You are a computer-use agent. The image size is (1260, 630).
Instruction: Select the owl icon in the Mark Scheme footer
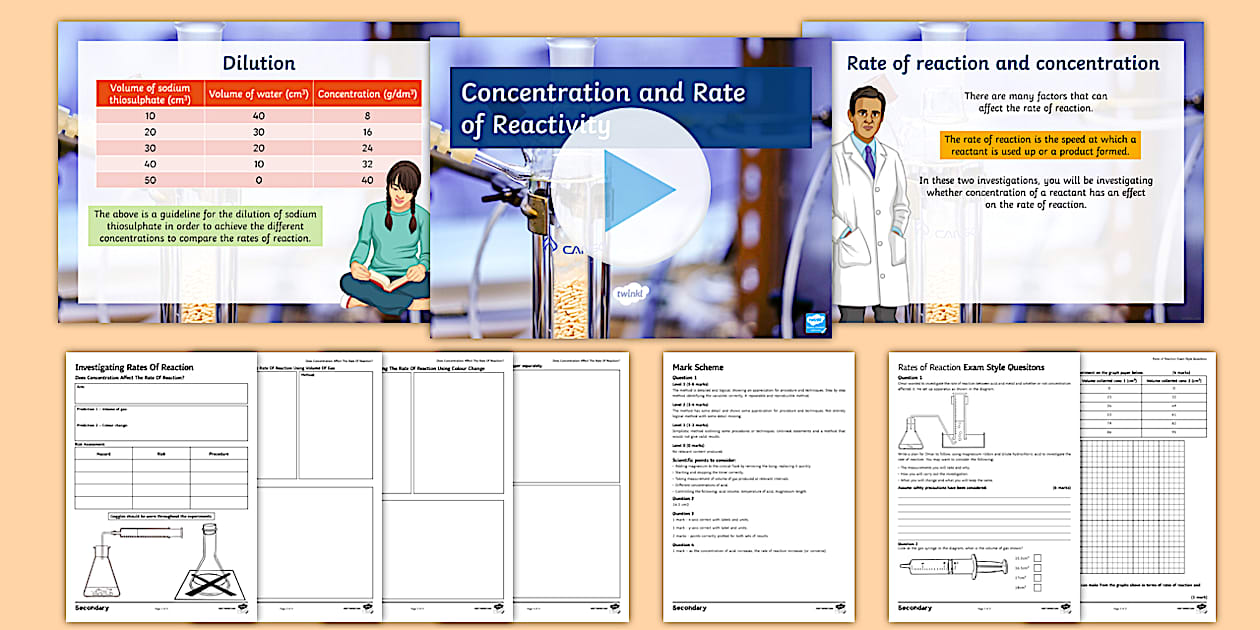[x=840, y=607]
